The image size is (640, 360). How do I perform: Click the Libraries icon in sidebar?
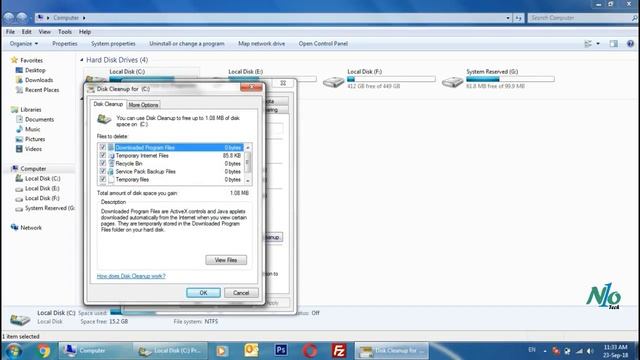14,109
